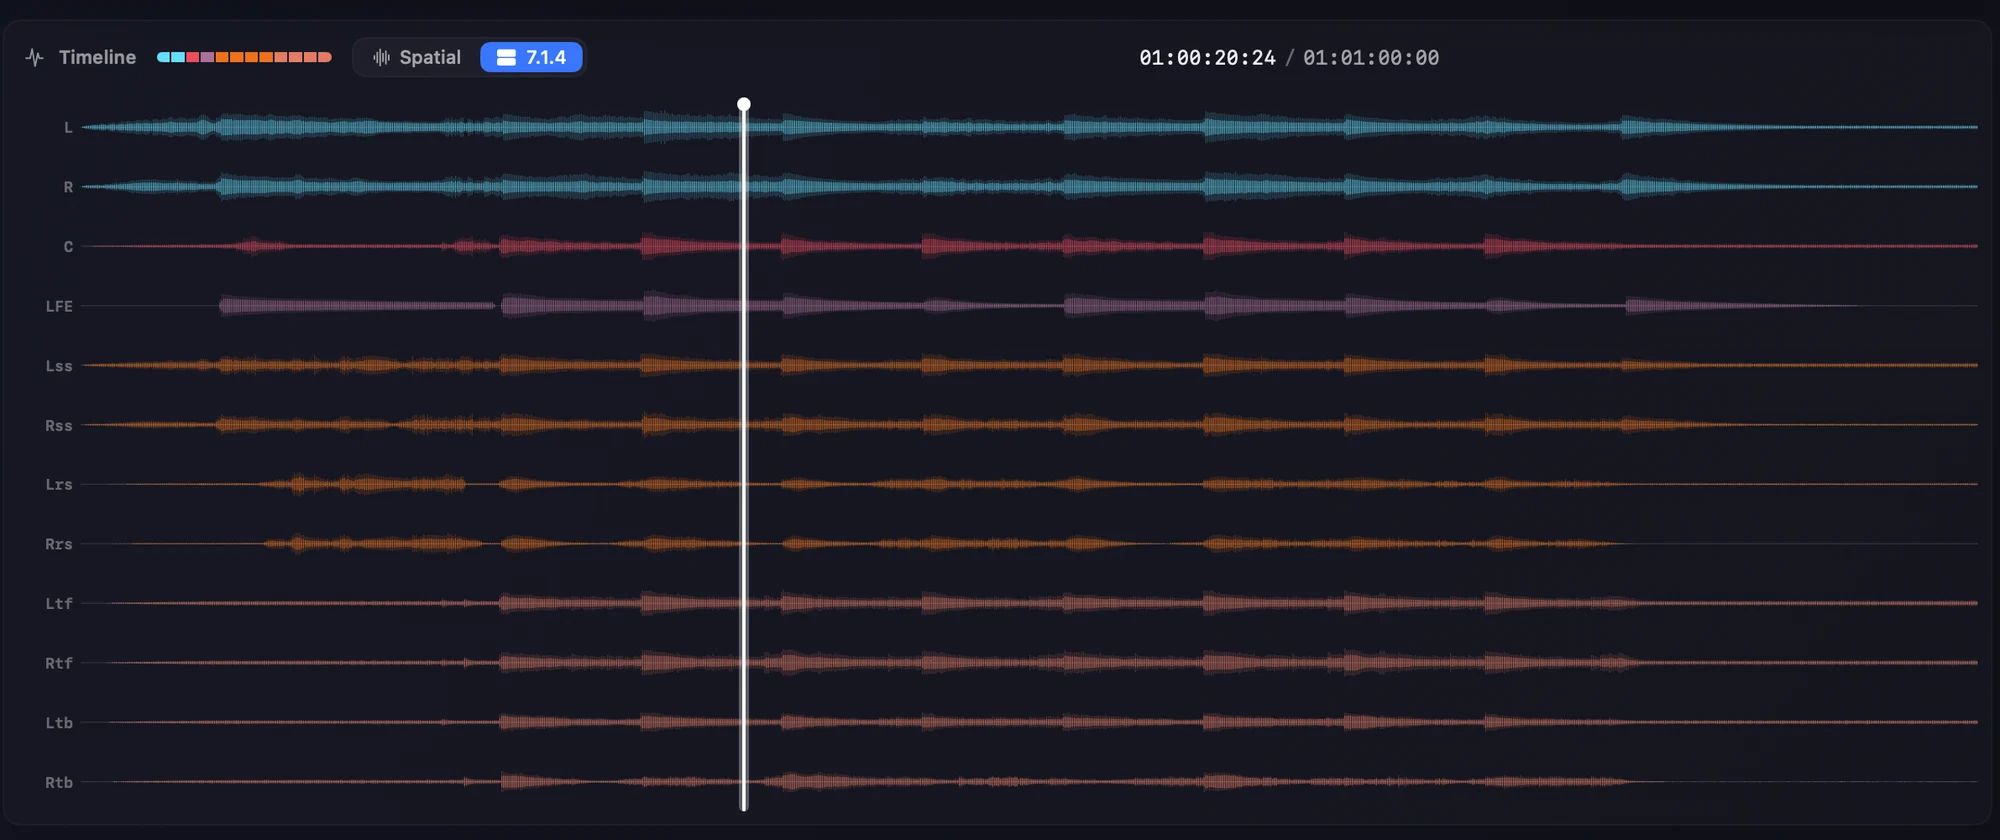This screenshot has width=2000, height=840.
Task: Pick the purple segment in channel color bar
Action: tap(207, 57)
